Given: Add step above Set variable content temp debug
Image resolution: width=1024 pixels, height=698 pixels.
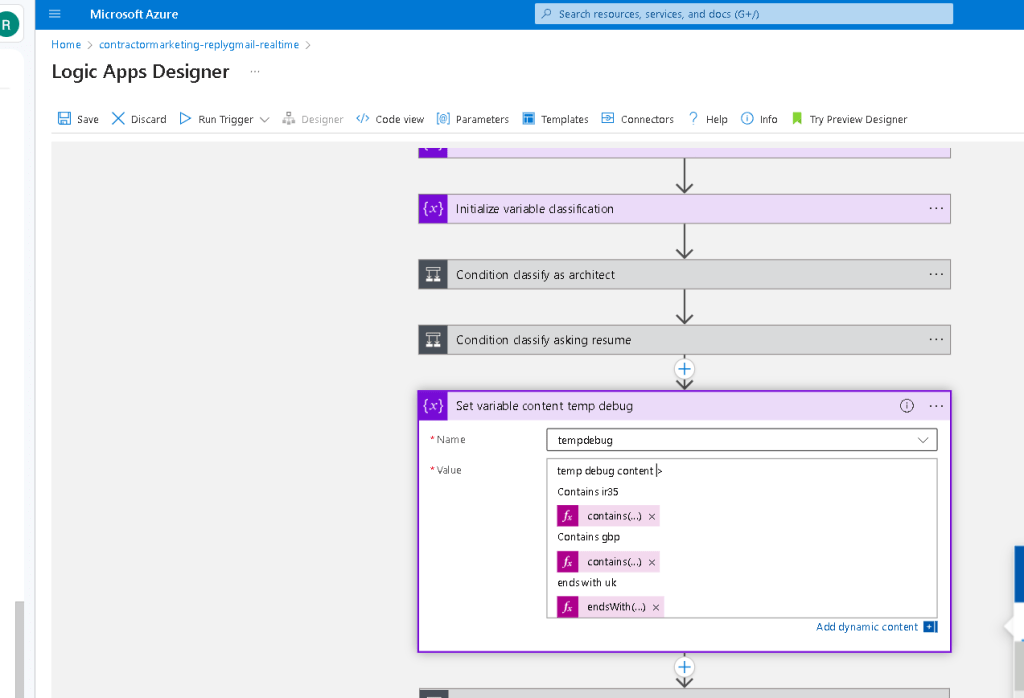Looking at the screenshot, I should tap(684, 369).
